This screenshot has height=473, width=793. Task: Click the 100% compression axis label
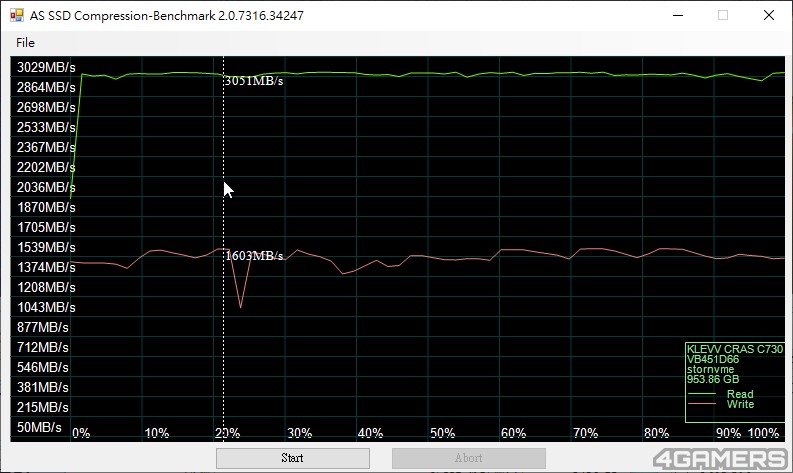click(x=763, y=434)
